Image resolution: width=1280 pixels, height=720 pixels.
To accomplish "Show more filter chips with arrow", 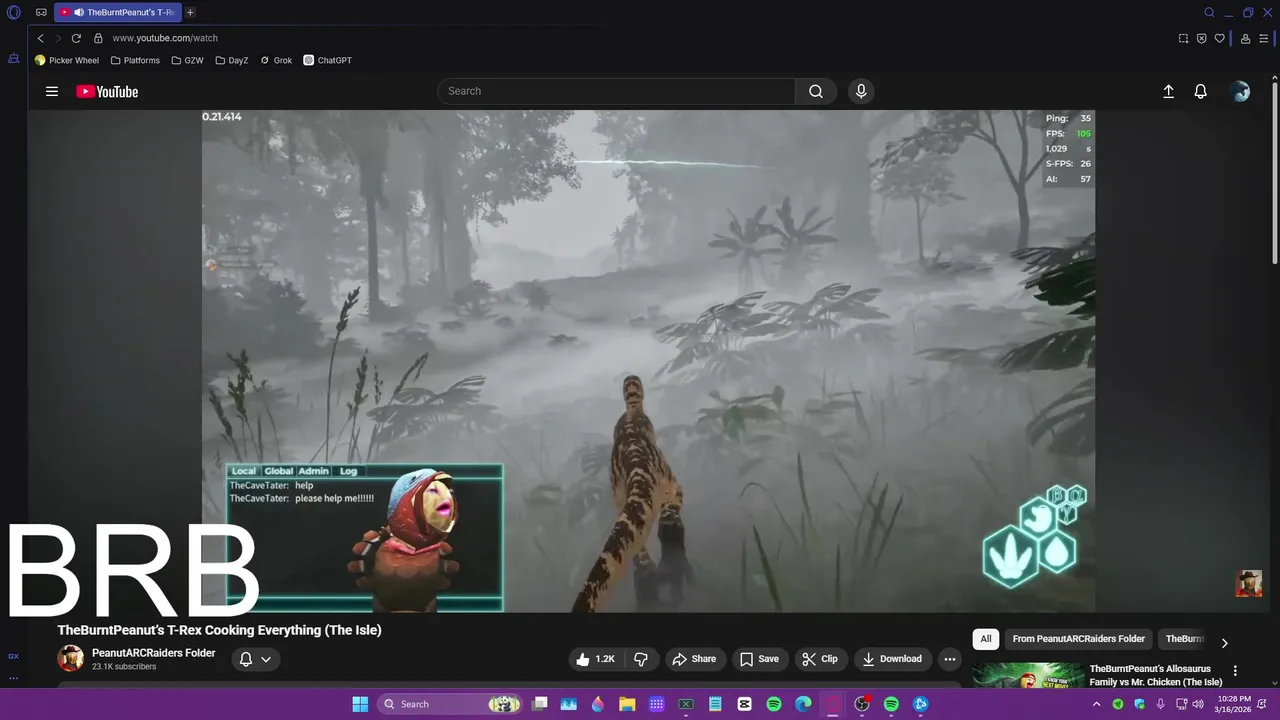I will [1224, 643].
